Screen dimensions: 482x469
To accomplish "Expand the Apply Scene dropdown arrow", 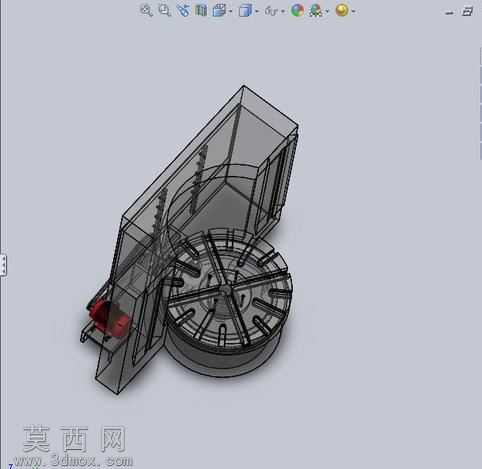I will [327, 11].
